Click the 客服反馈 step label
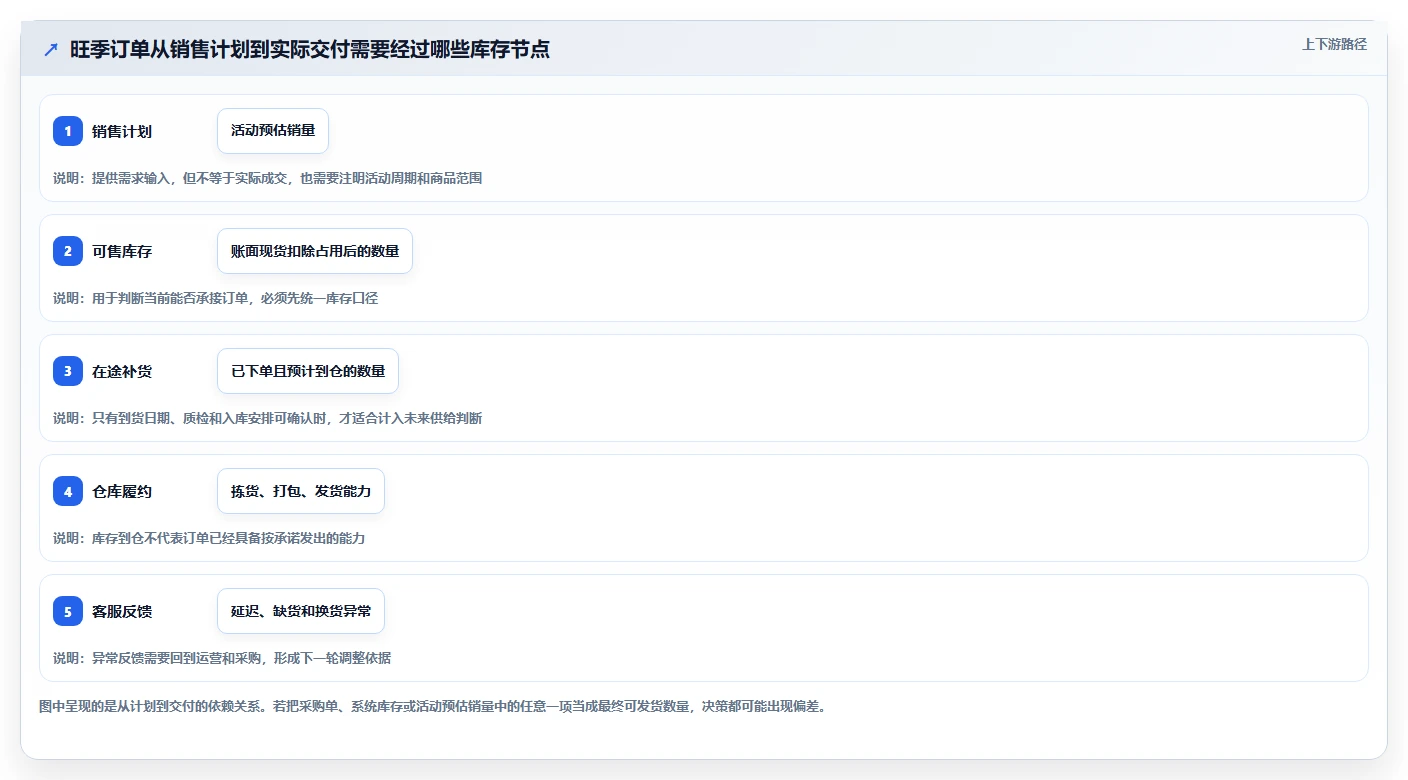This screenshot has height=780, width=1408. (x=122, y=611)
